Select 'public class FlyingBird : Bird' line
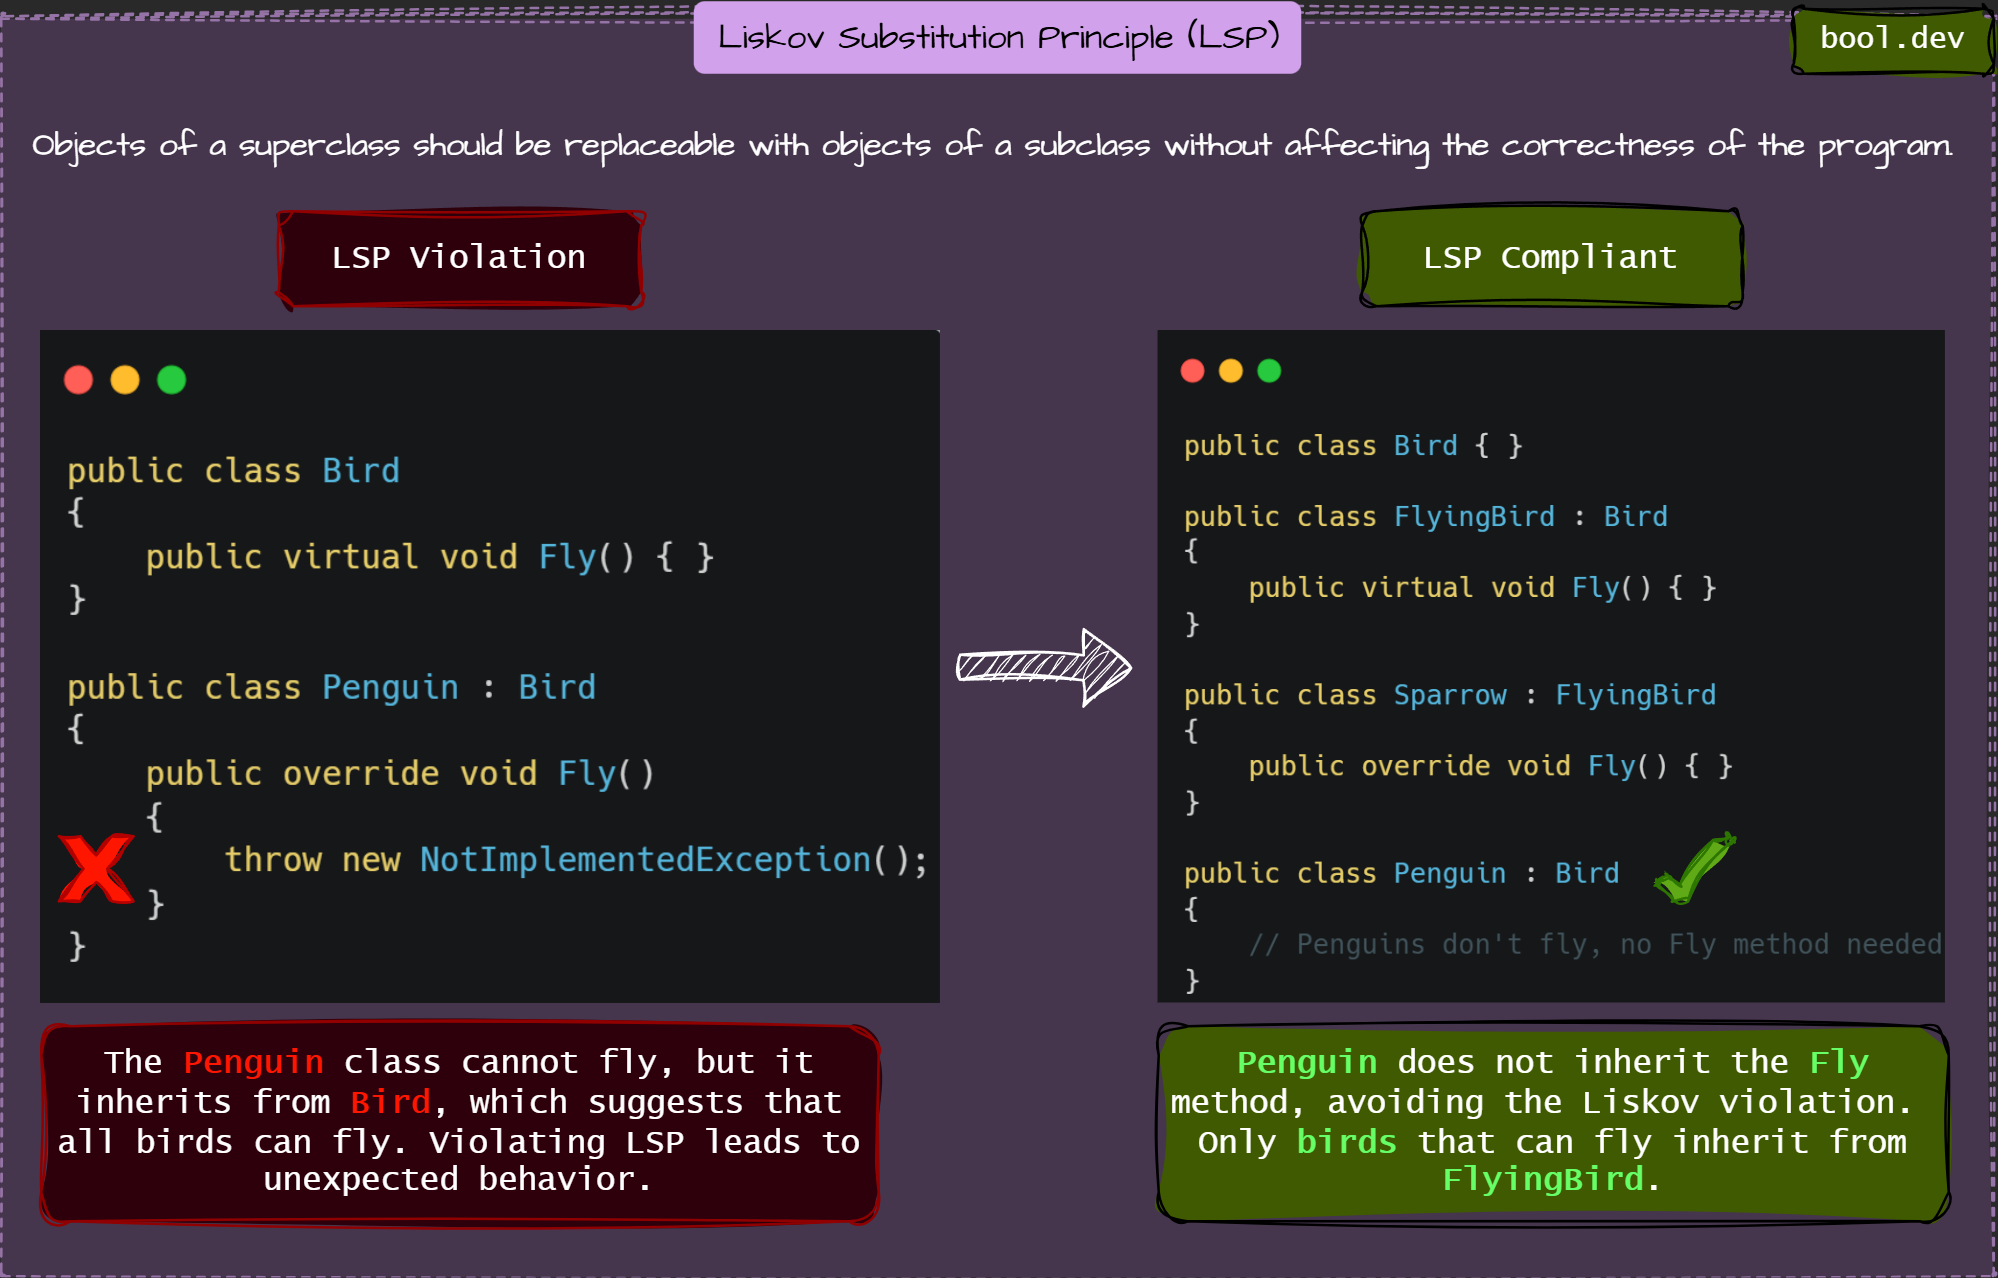This screenshot has height=1278, width=1998. [x=1426, y=517]
